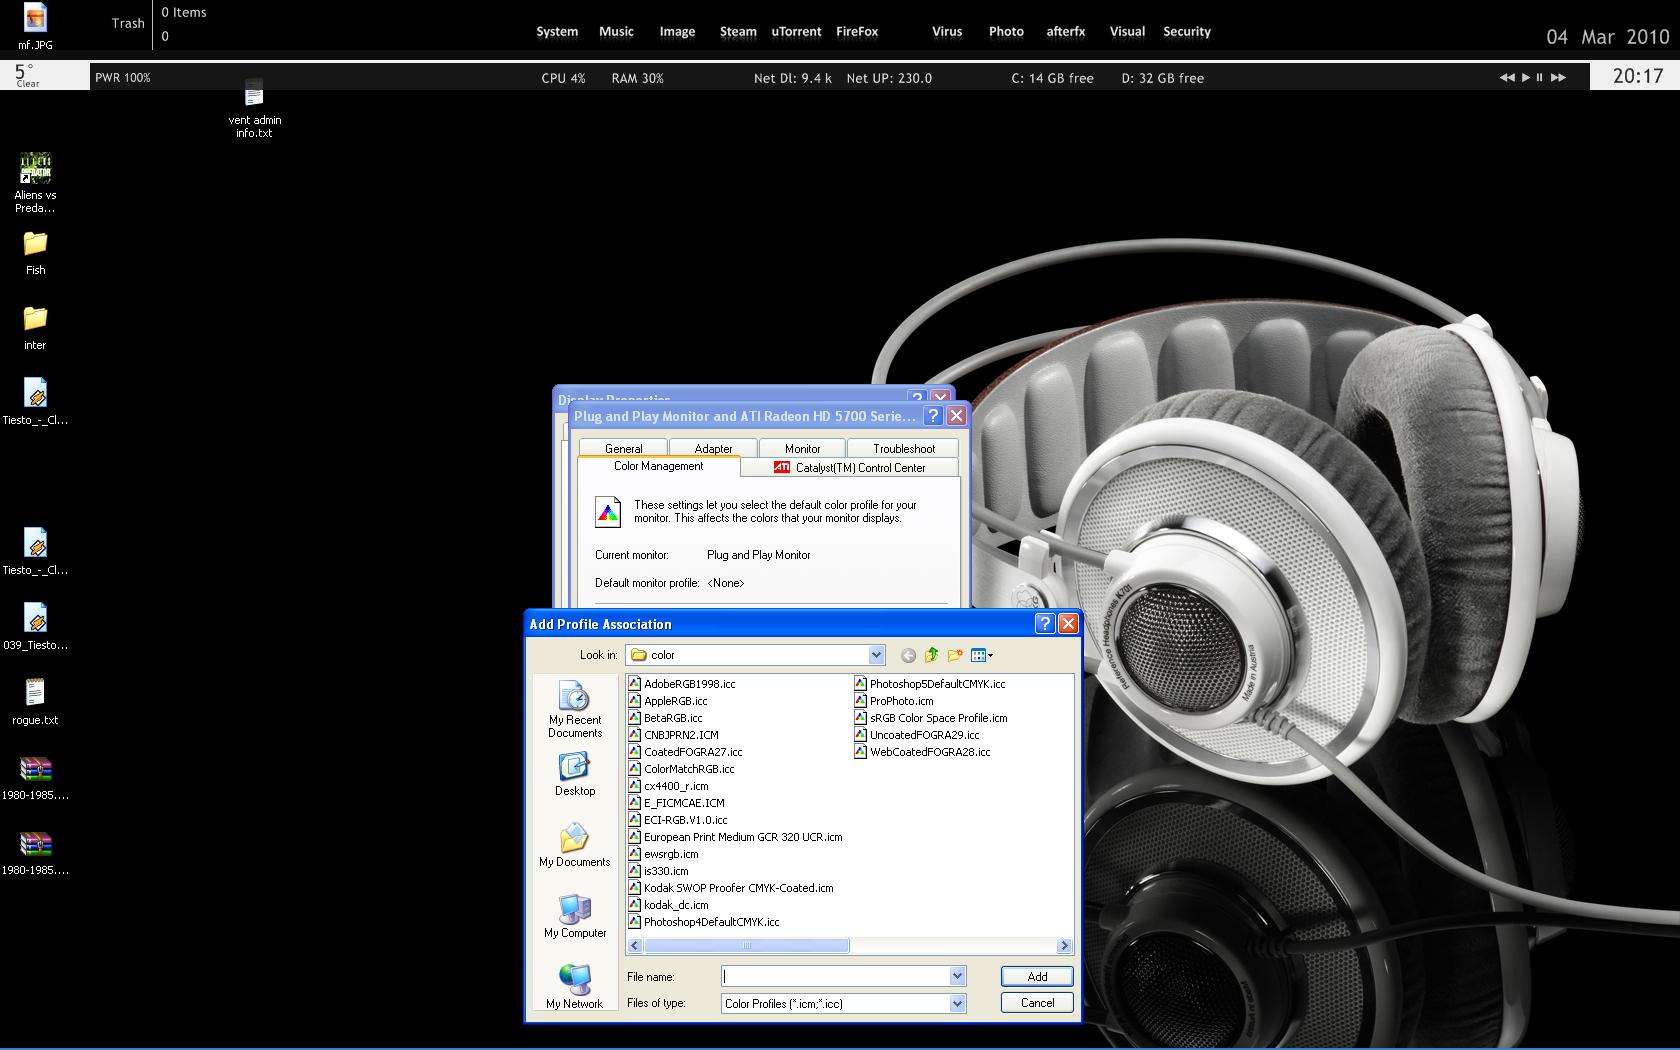Create a new folder in color directory
Screen dimensions: 1680x1050
955,655
